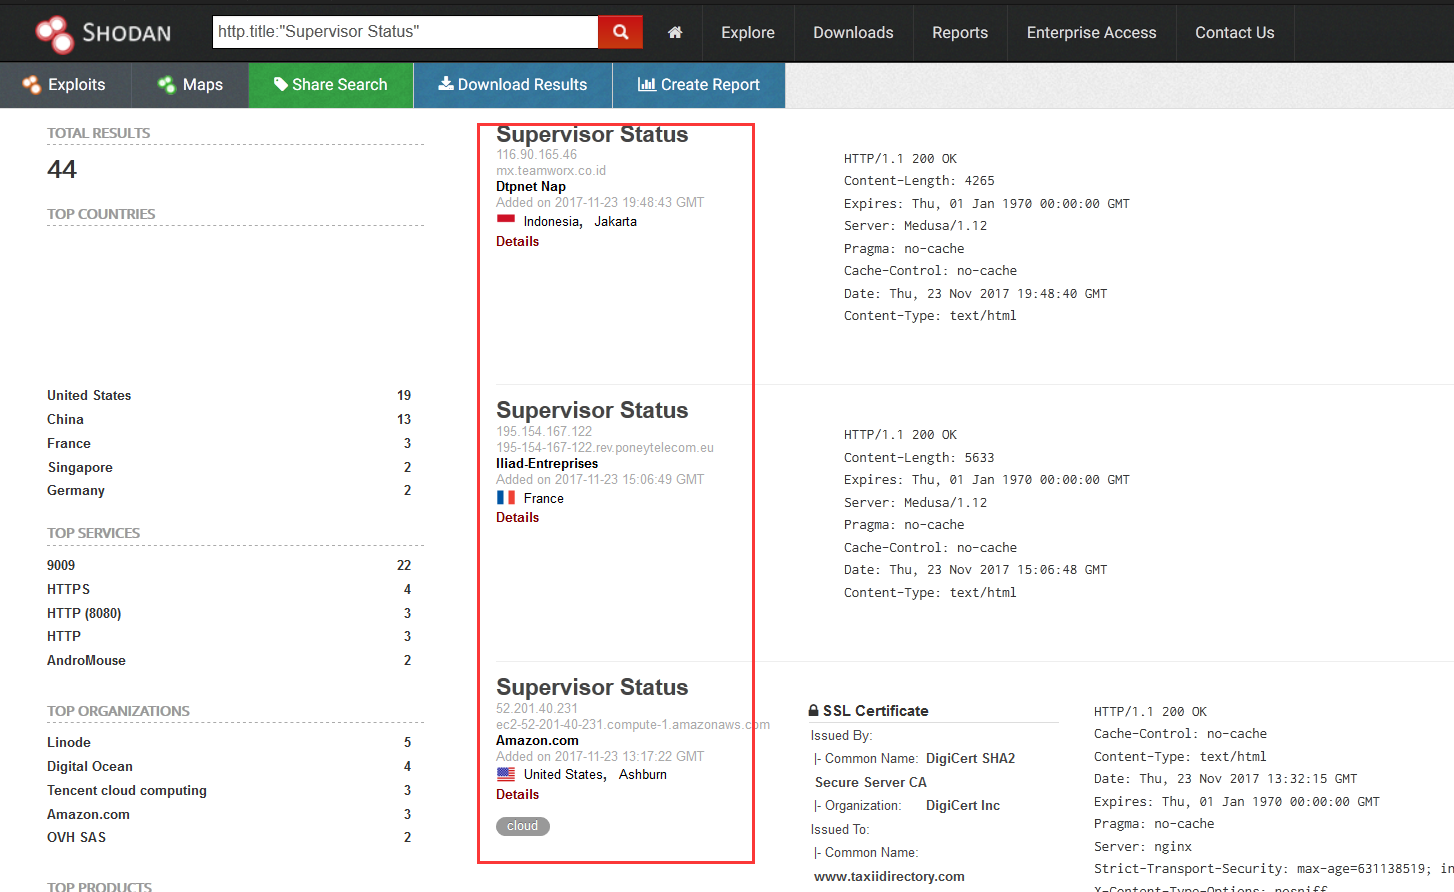Click the Enterprise Access menu item
The height and width of the screenshot is (892, 1454).
coord(1091,32)
